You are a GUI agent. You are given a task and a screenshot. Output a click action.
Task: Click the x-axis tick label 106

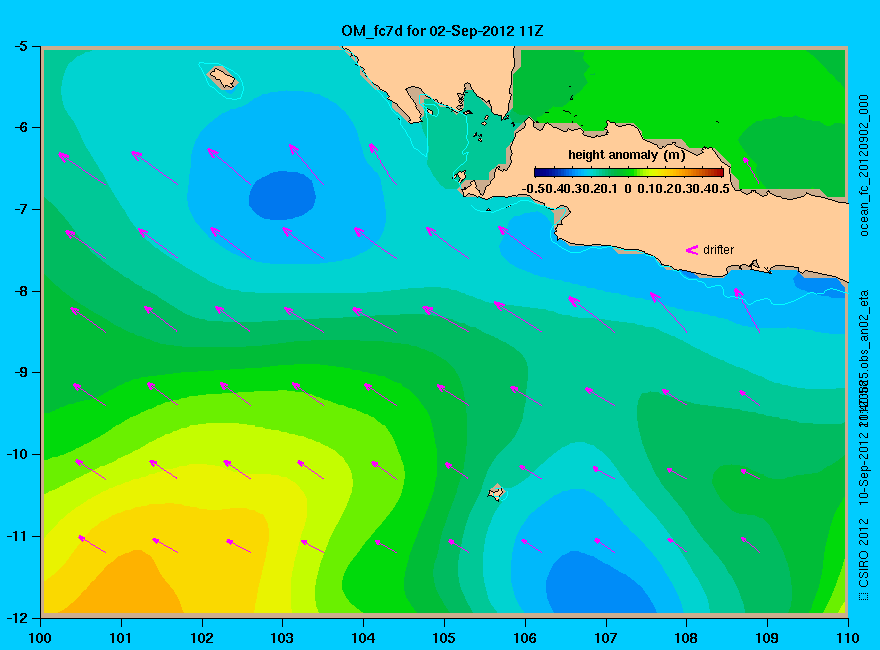point(525,638)
